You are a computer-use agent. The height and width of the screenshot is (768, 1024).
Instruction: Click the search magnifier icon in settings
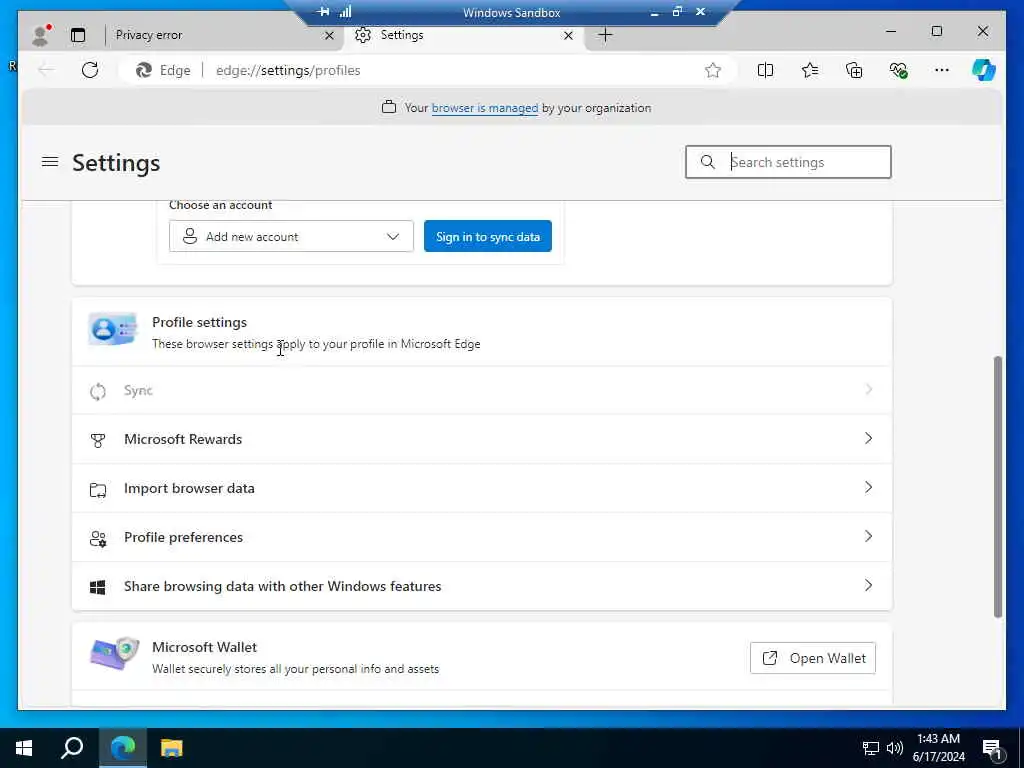click(707, 162)
